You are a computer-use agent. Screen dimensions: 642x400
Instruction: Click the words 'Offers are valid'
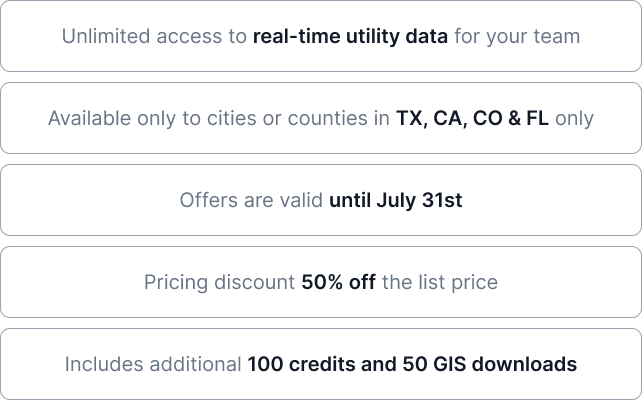251,200
